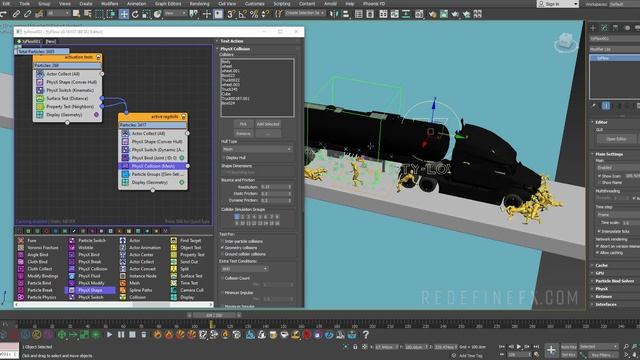This screenshot has width=640, height=360.
Task: Toggle the active ragdolls event enable icon
Action: point(184,117)
